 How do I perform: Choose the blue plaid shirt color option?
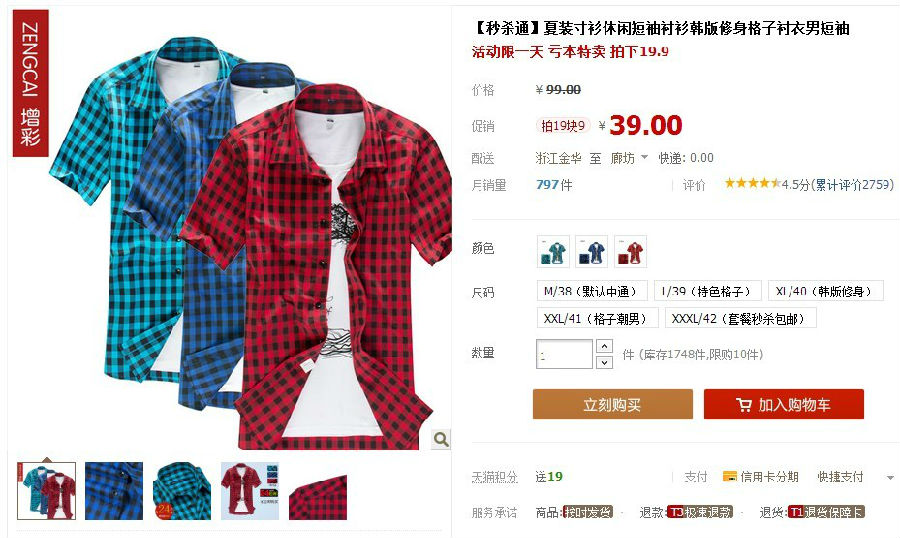pos(592,251)
